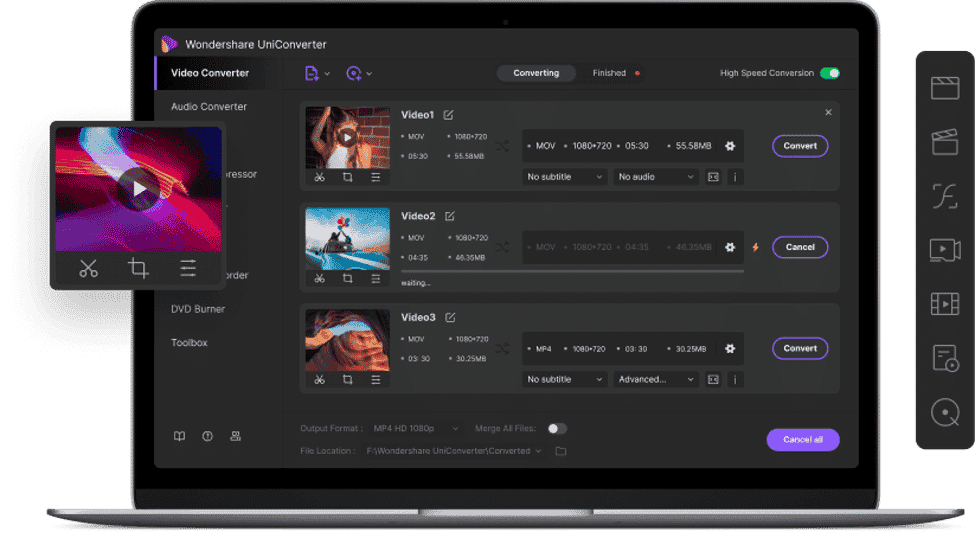Click the Video2 conversion progress bar

pyautogui.click(x=572, y=271)
